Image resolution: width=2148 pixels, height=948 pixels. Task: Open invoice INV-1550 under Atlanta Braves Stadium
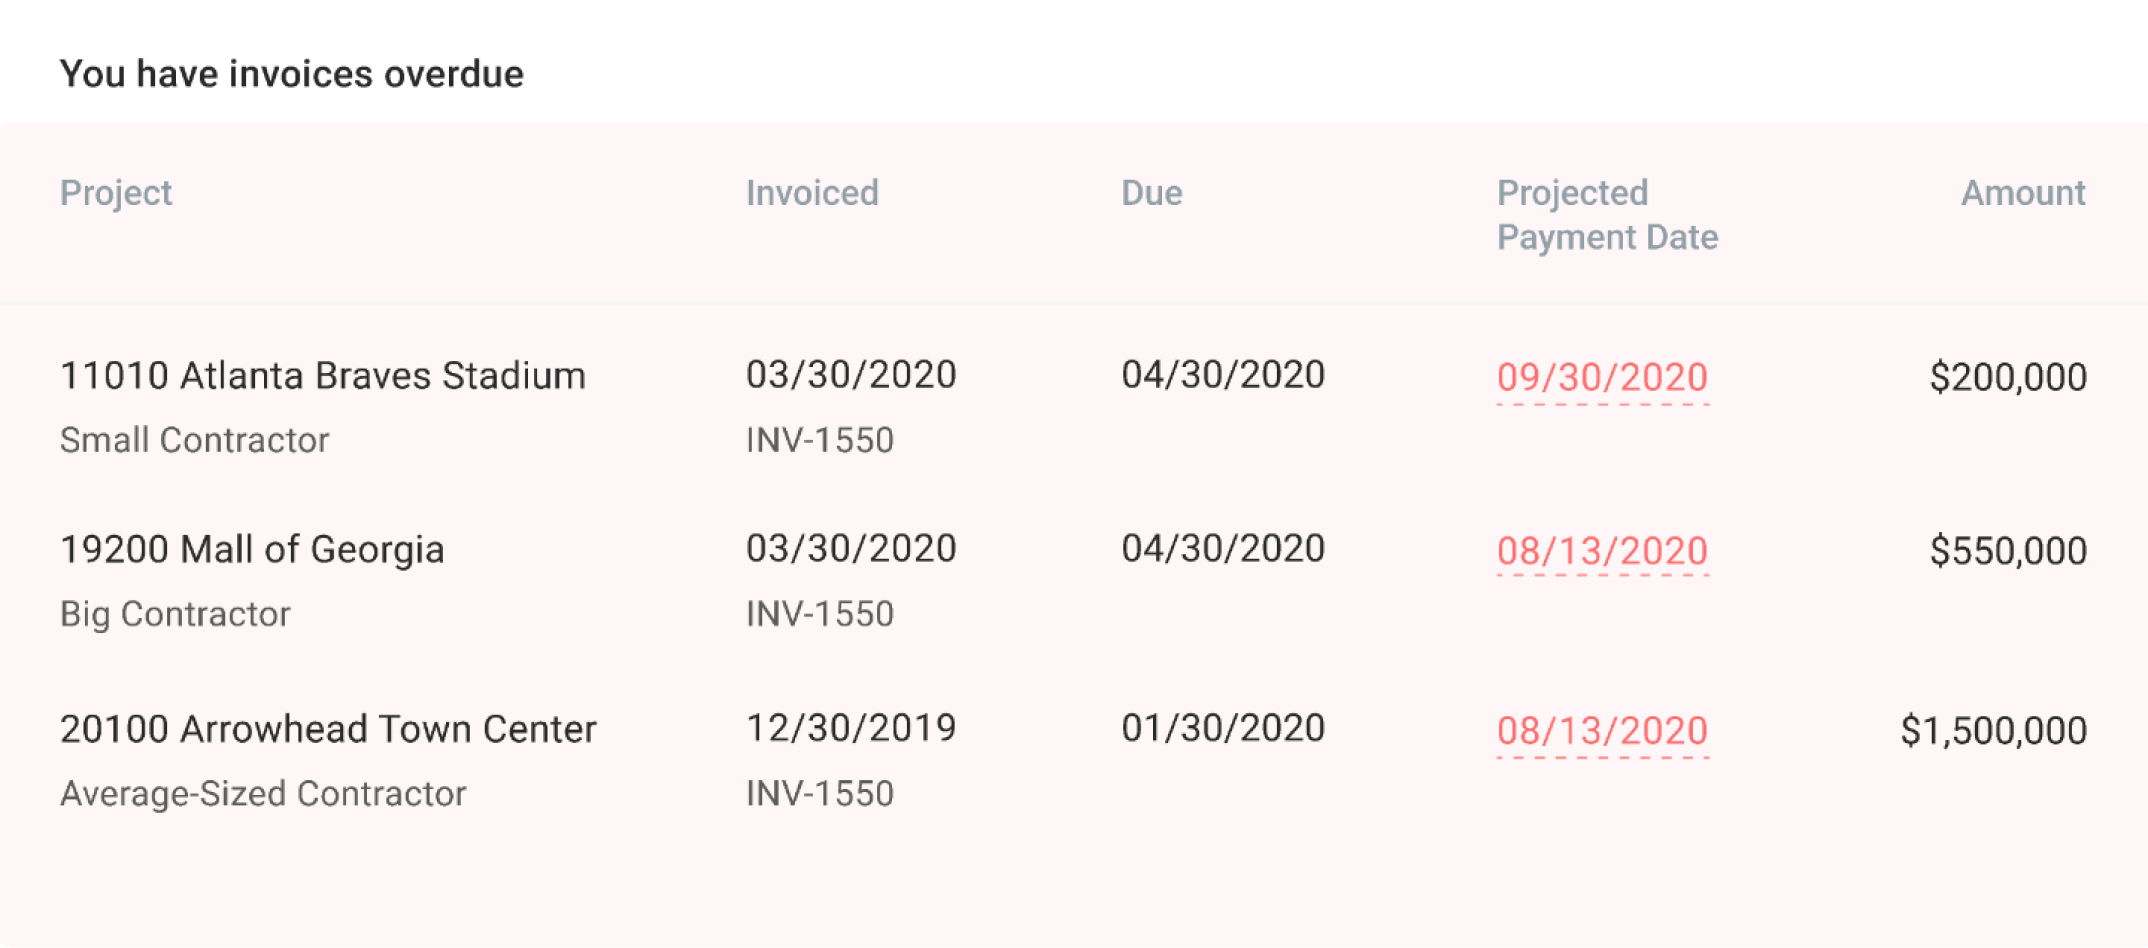tap(820, 440)
